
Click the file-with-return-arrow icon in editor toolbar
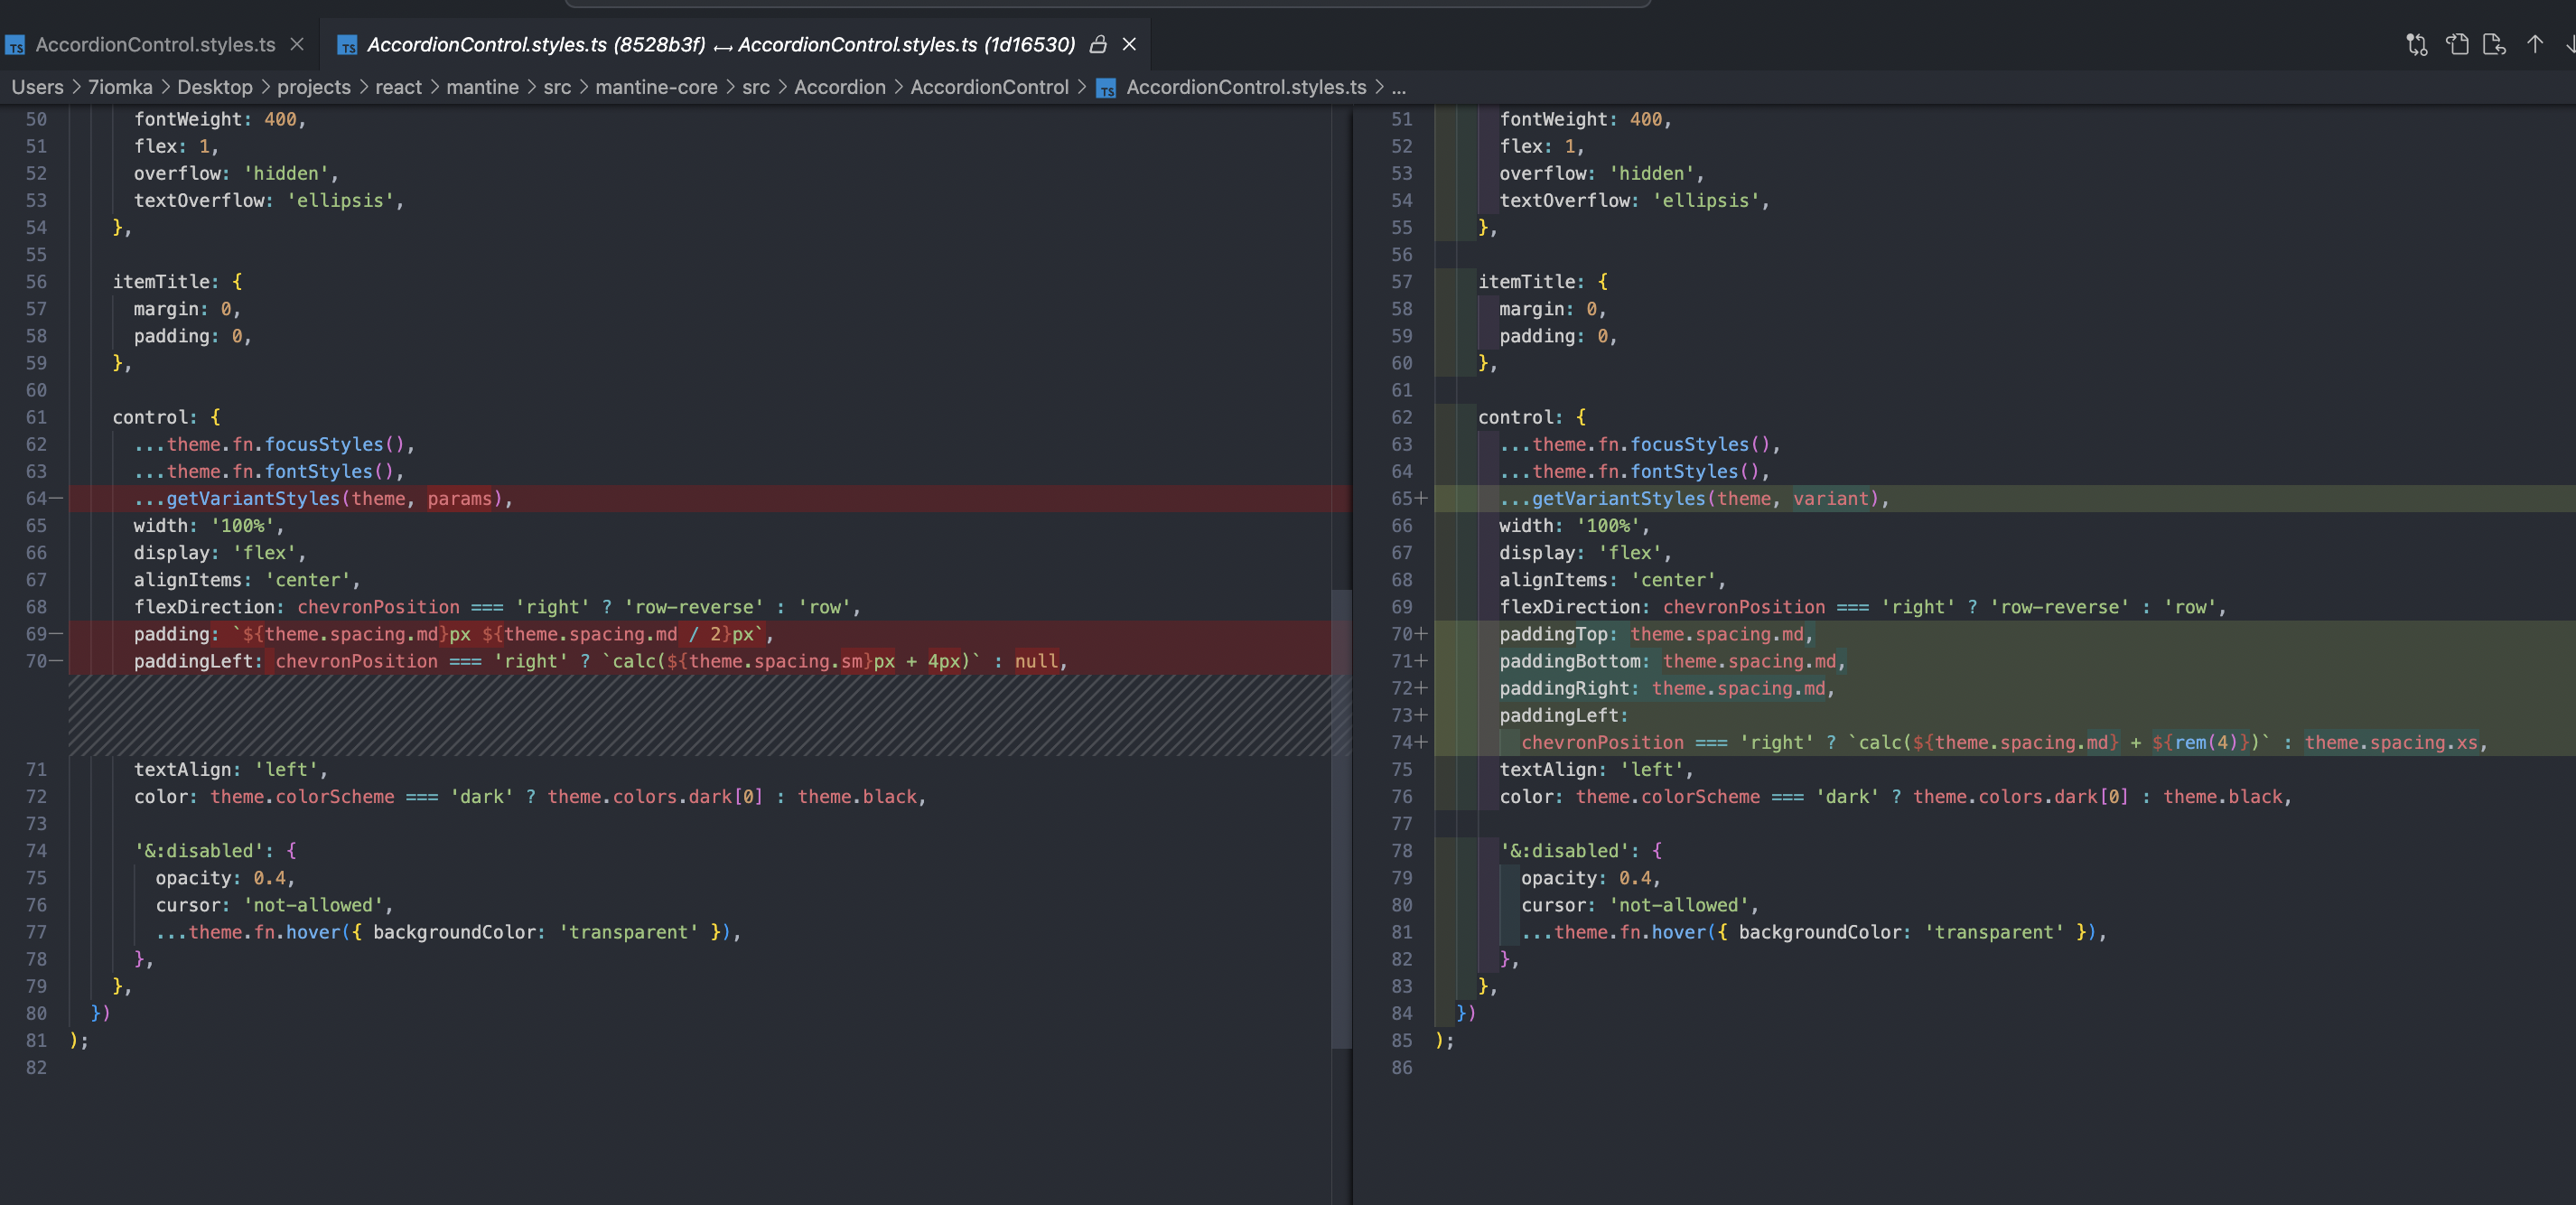(x=2495, y=44)
